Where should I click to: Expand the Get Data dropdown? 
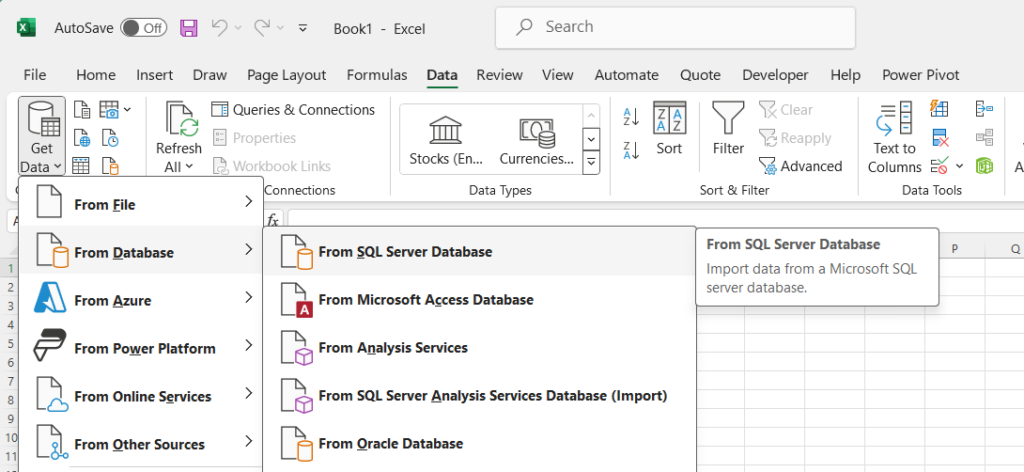(x=41, y=140)
